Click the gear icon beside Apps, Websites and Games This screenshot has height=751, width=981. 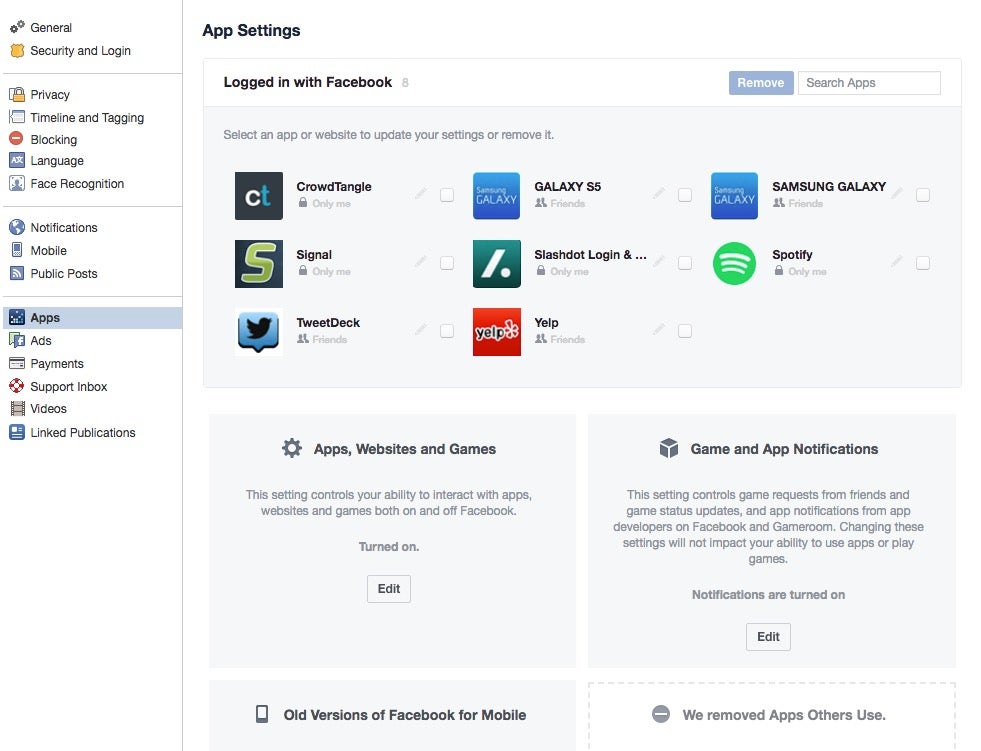(292, 448)
